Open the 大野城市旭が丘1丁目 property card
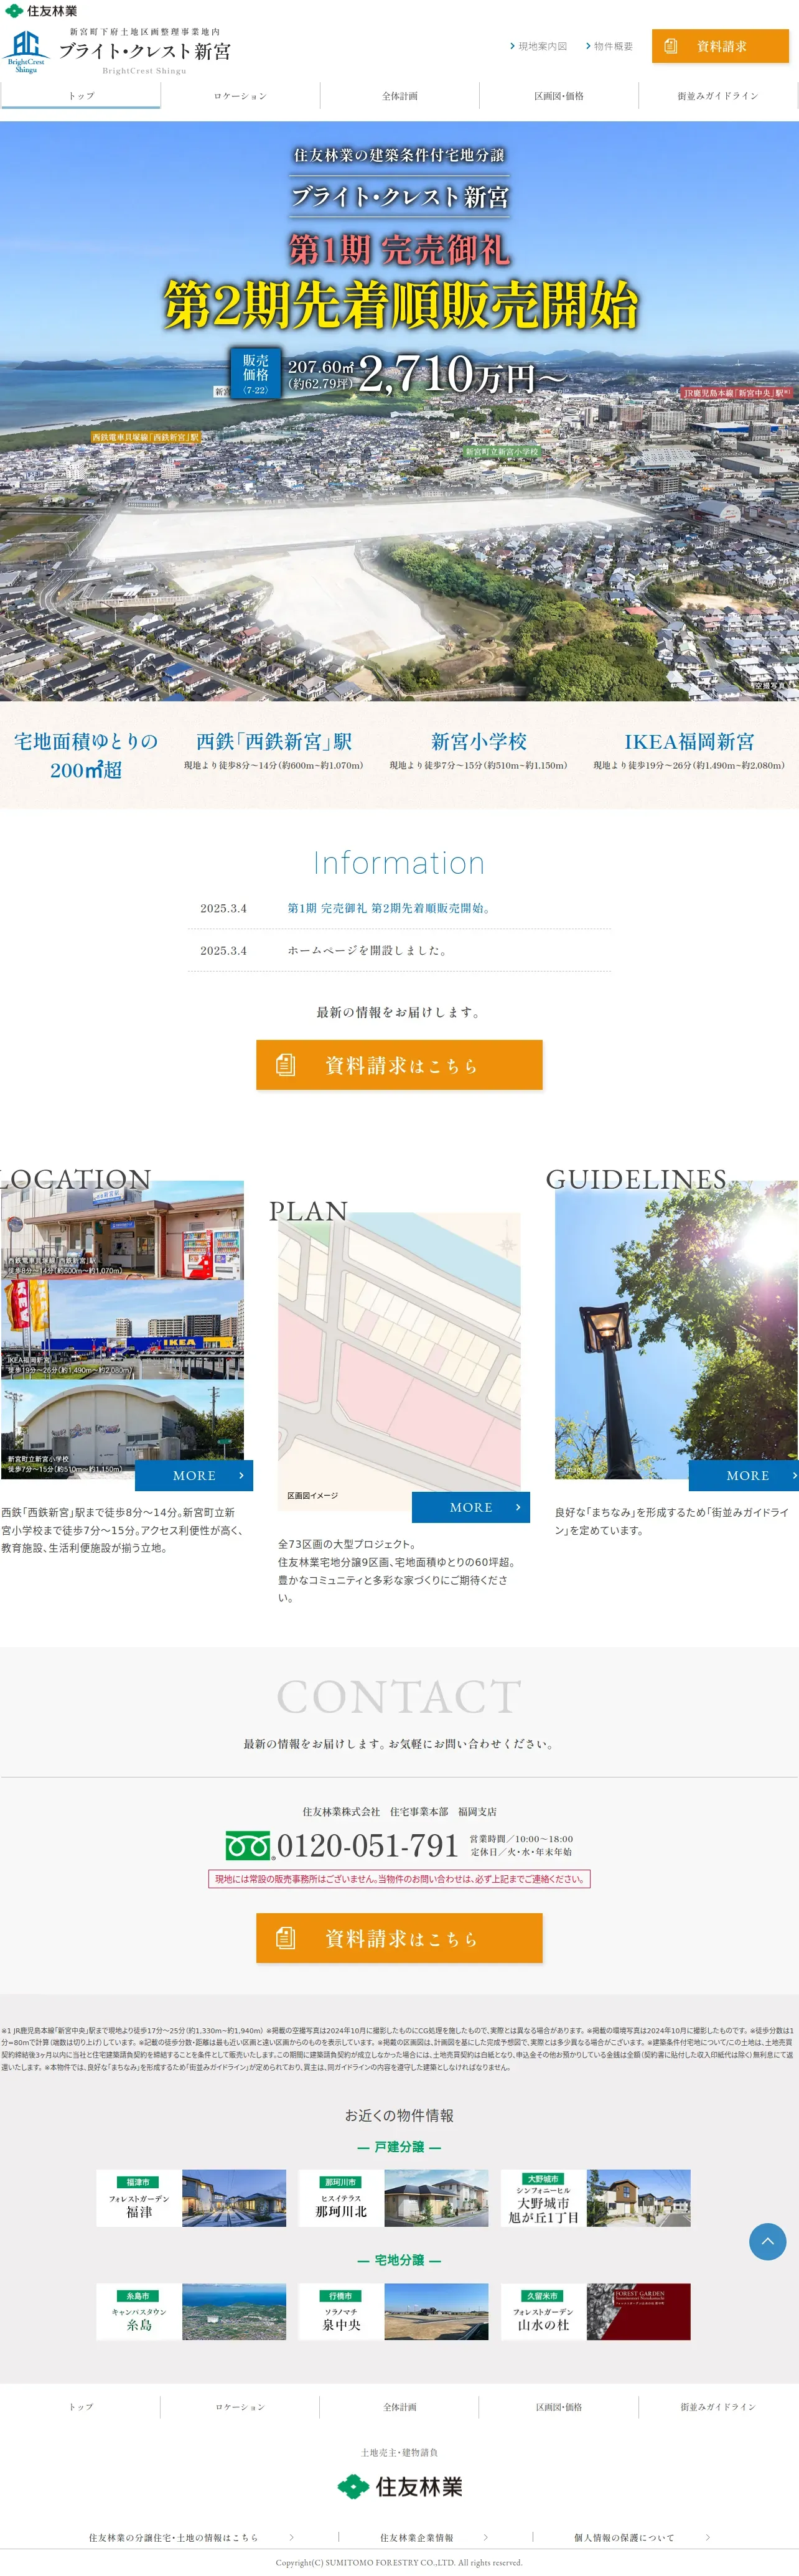The height and width of the screenshot is (2576, 799). (595, 2198)
